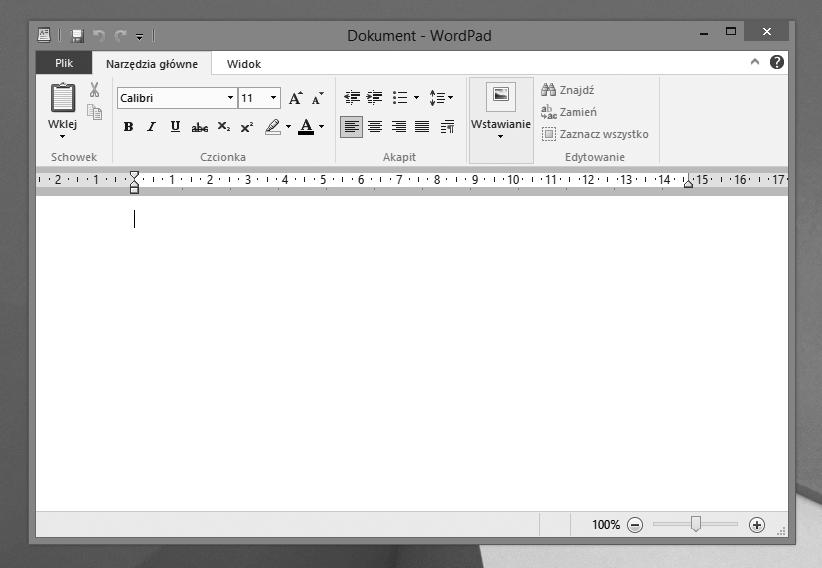Open the highlight color dropdown arrow
Image resolution: width=822 pixels, height=568 pixels.
click(288, 126)
